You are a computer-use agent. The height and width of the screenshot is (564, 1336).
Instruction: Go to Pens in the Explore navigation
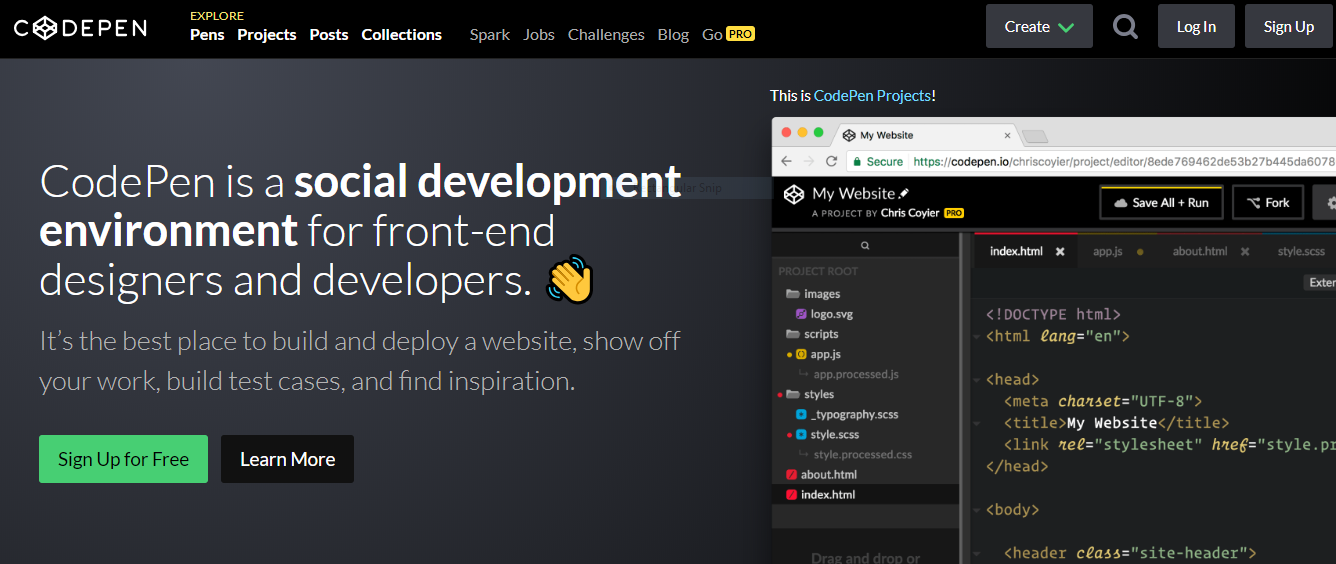click(x=207, y=34)
